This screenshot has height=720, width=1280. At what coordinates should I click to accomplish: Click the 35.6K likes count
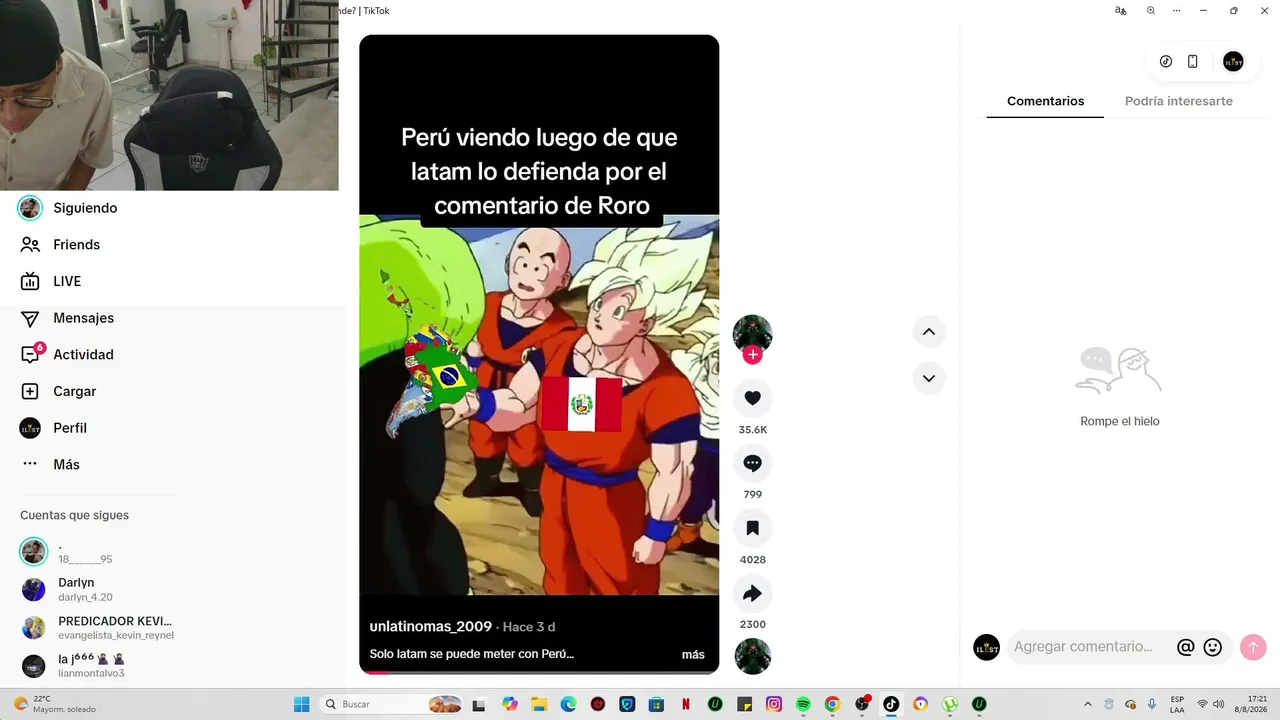point(753,430)
